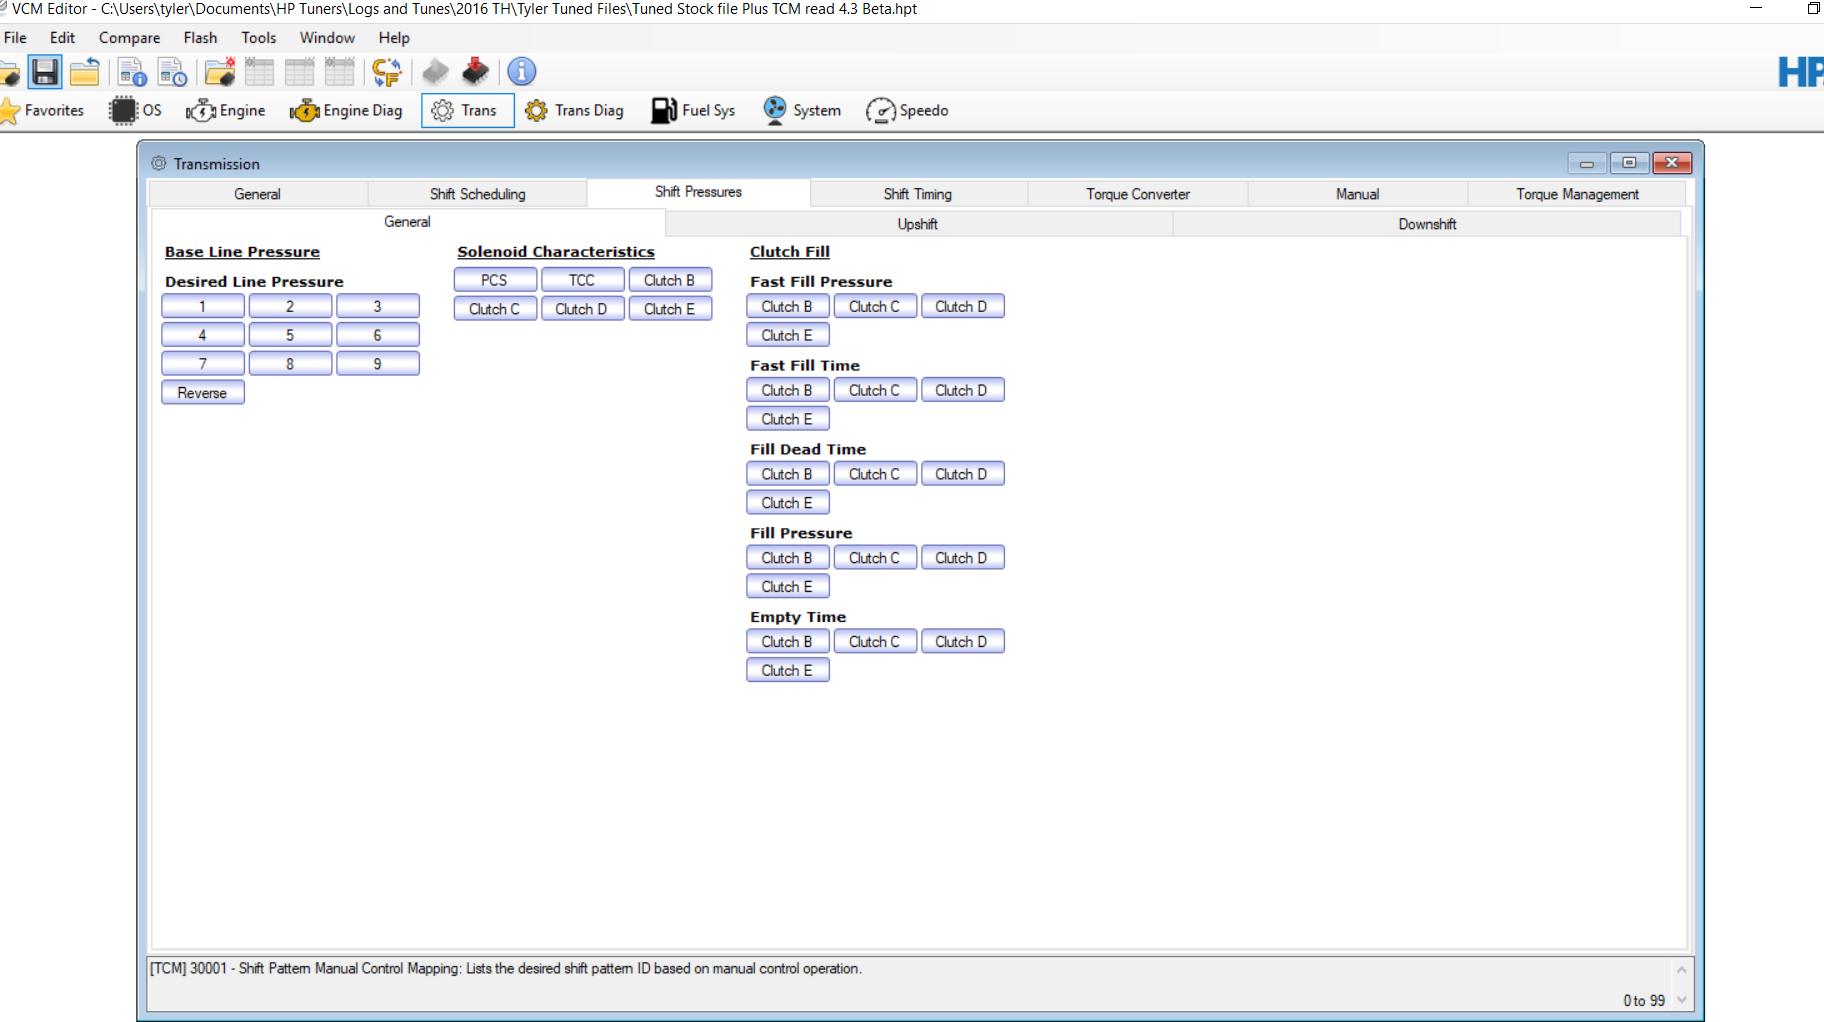Open the Help menu
The height and width of the screenshot is (1022, 1824).
(394, 38)
